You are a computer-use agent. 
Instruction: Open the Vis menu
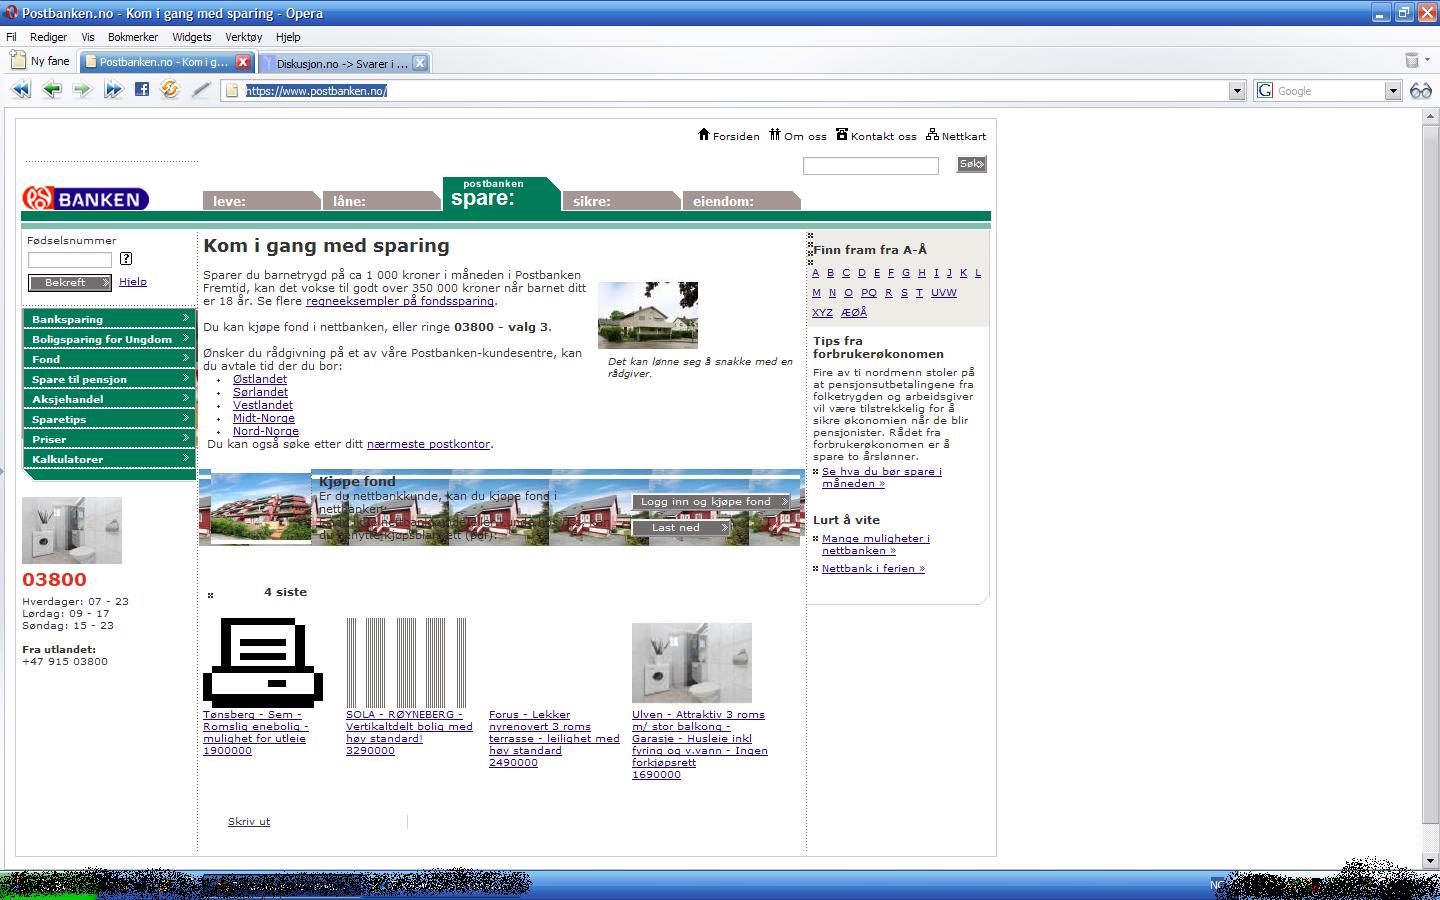coord(88,37)
